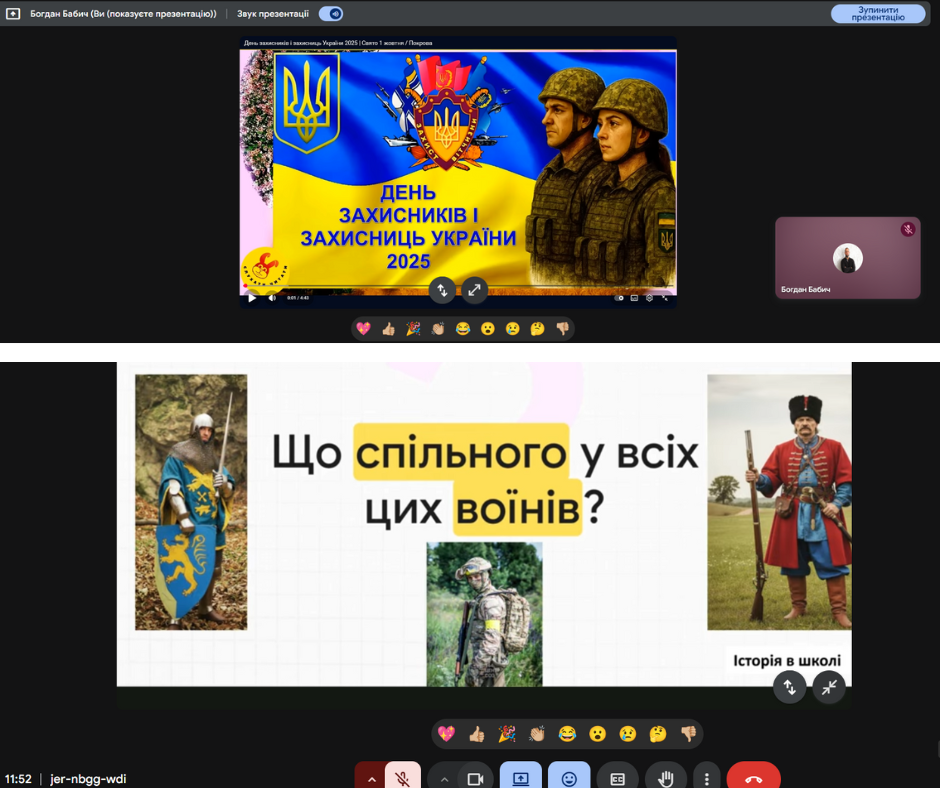Click 'Зупинити презентацію' button
Image resolution: width=940 pixels, height=788 pixels.
click(877, 14)
